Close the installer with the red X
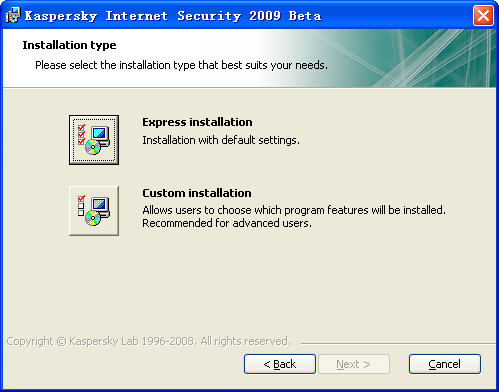499x392 pixels. pyautogui.click(x=483, y=15)
